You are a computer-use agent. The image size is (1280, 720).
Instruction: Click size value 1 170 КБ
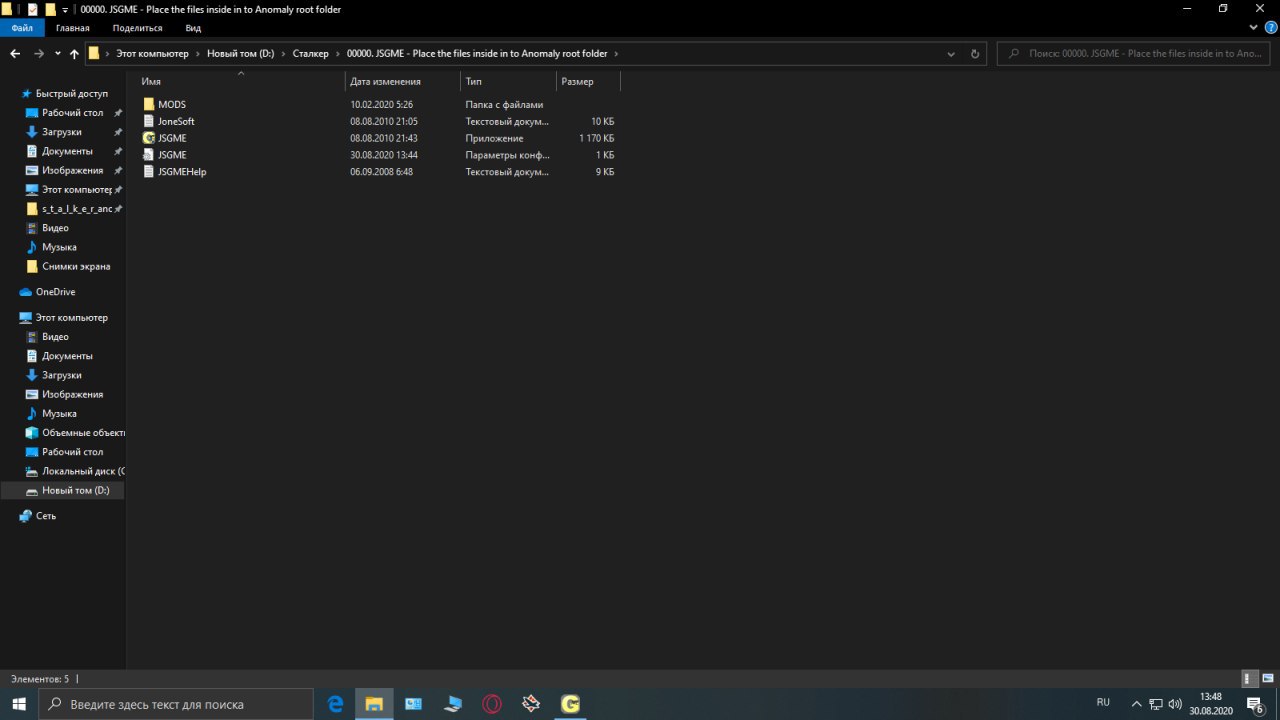tap(596, 138)
